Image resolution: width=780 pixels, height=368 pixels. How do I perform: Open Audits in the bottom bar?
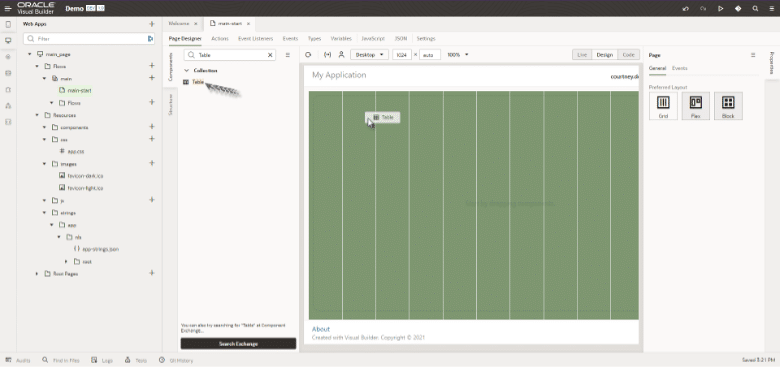(x=18, y=360)
